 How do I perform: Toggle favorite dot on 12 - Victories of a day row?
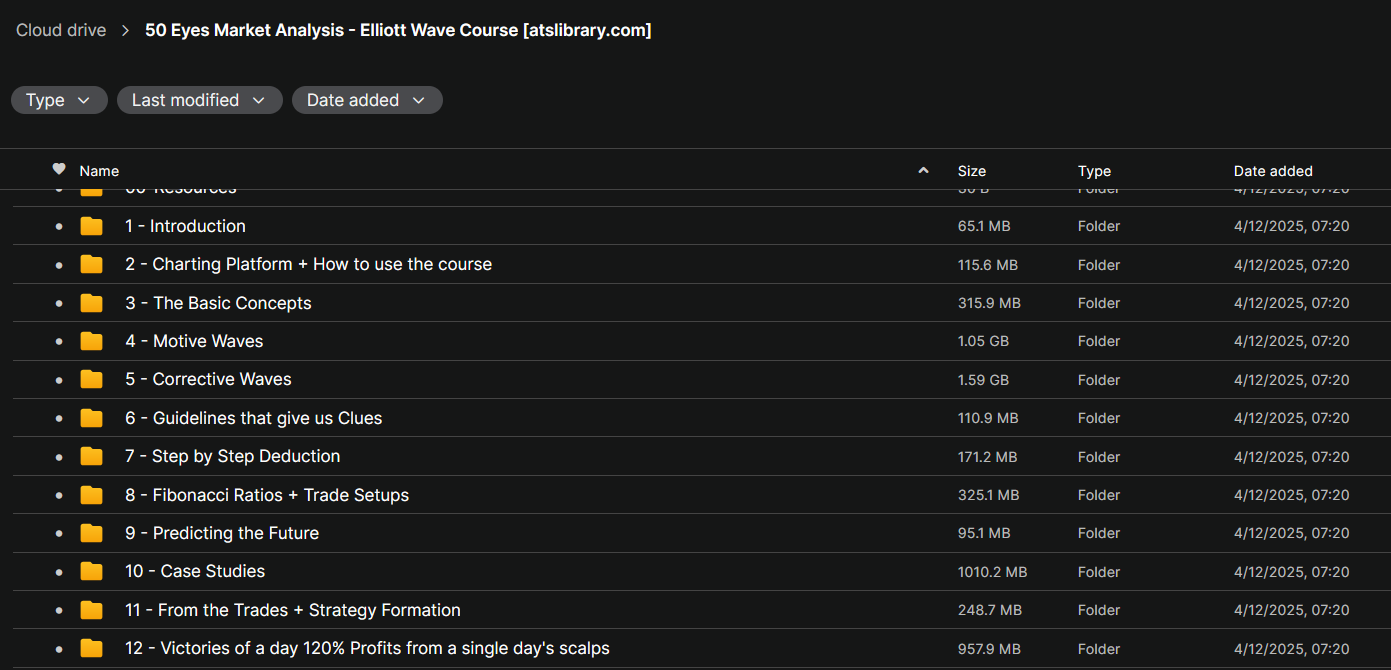(x=59, y=648)
